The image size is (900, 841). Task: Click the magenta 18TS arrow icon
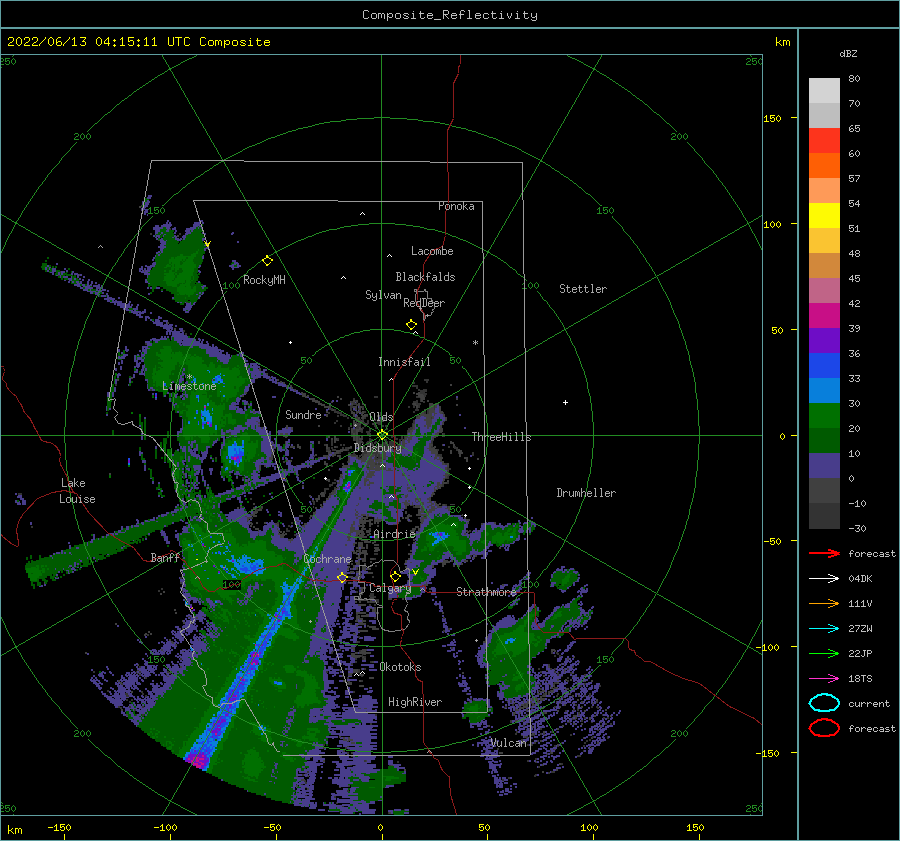tap(824, 678)
